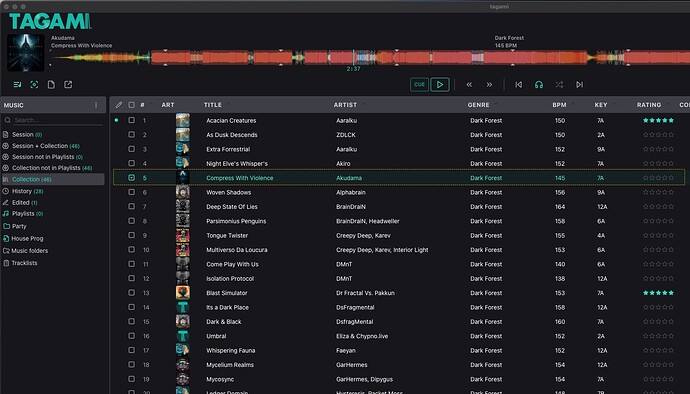
Task: Click the document file icon in toolbar
Action: tap(51, 85)
